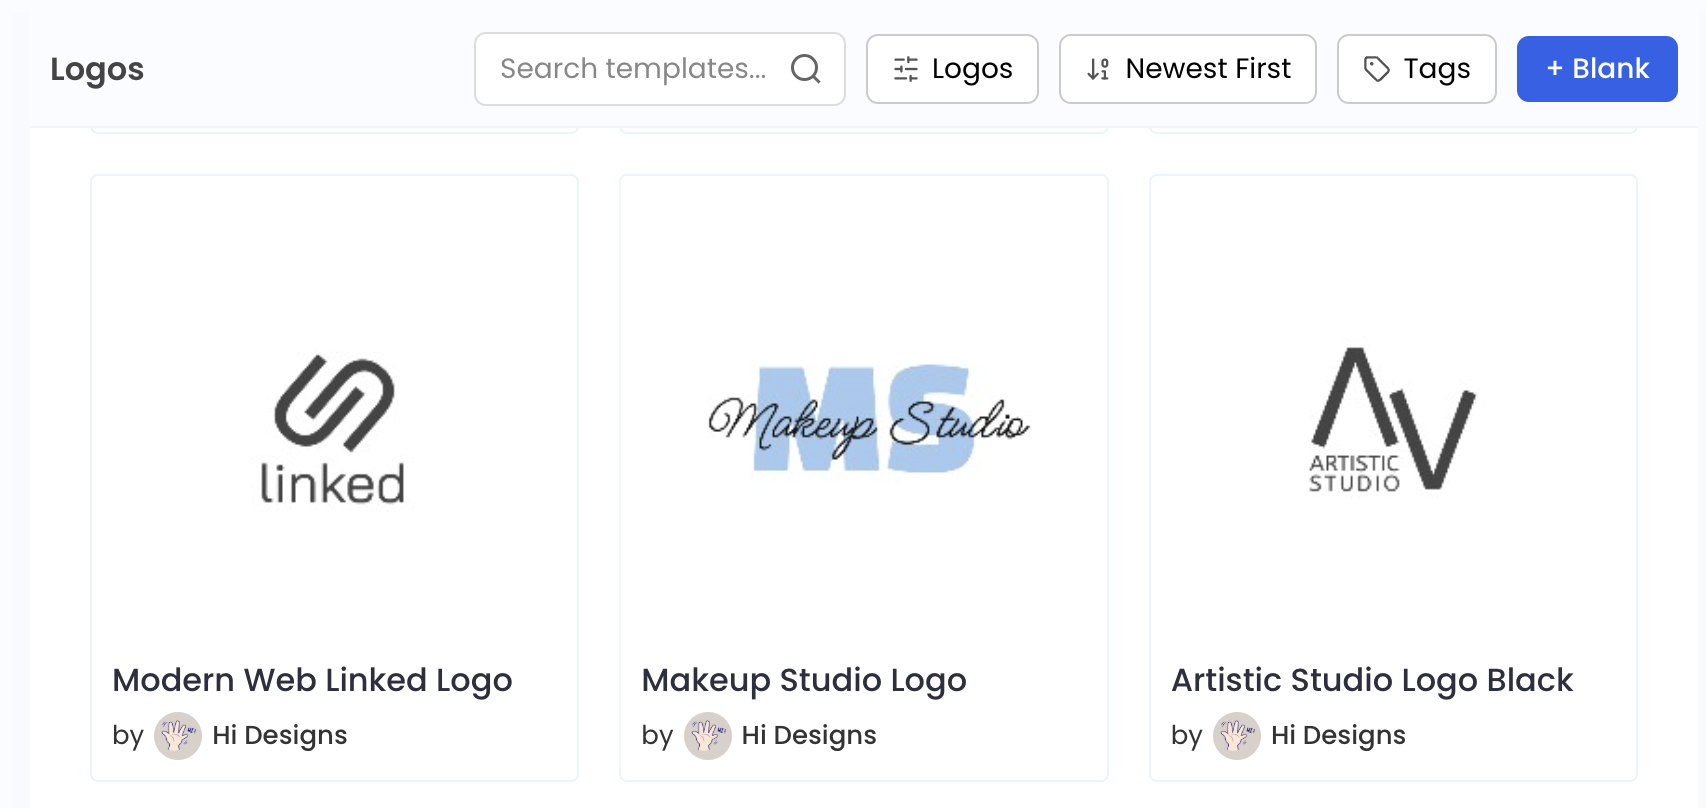Open the Artistic Studio AV logo preview
Image resolution: width=1706 pixels, height=808 pixels.
1392,420
